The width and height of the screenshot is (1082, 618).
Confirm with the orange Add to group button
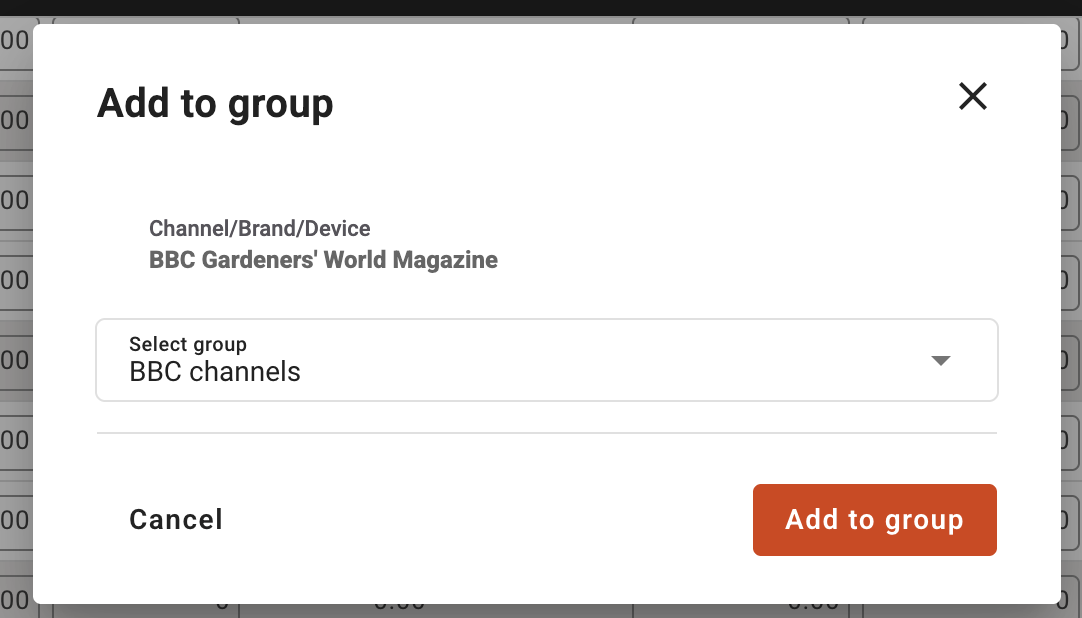pyautogui.click(x=874, y=519)
